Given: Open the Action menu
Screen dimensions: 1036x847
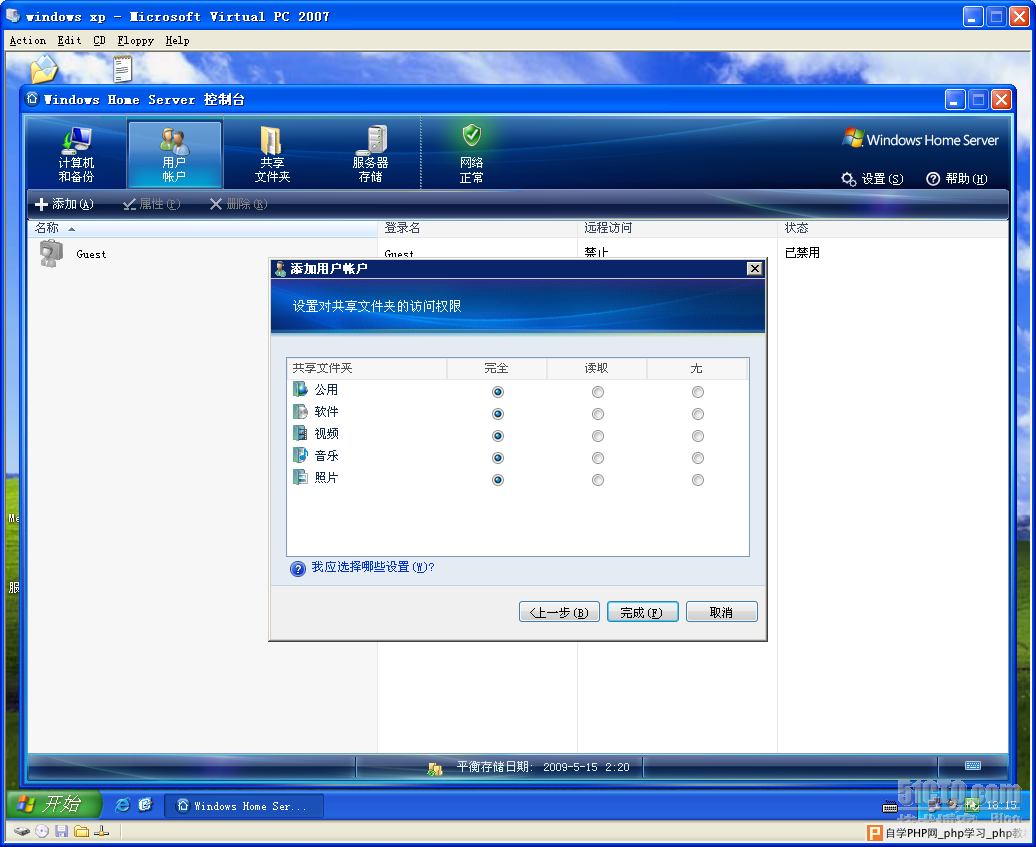Looking at the screenshot, I should (28, 40).
